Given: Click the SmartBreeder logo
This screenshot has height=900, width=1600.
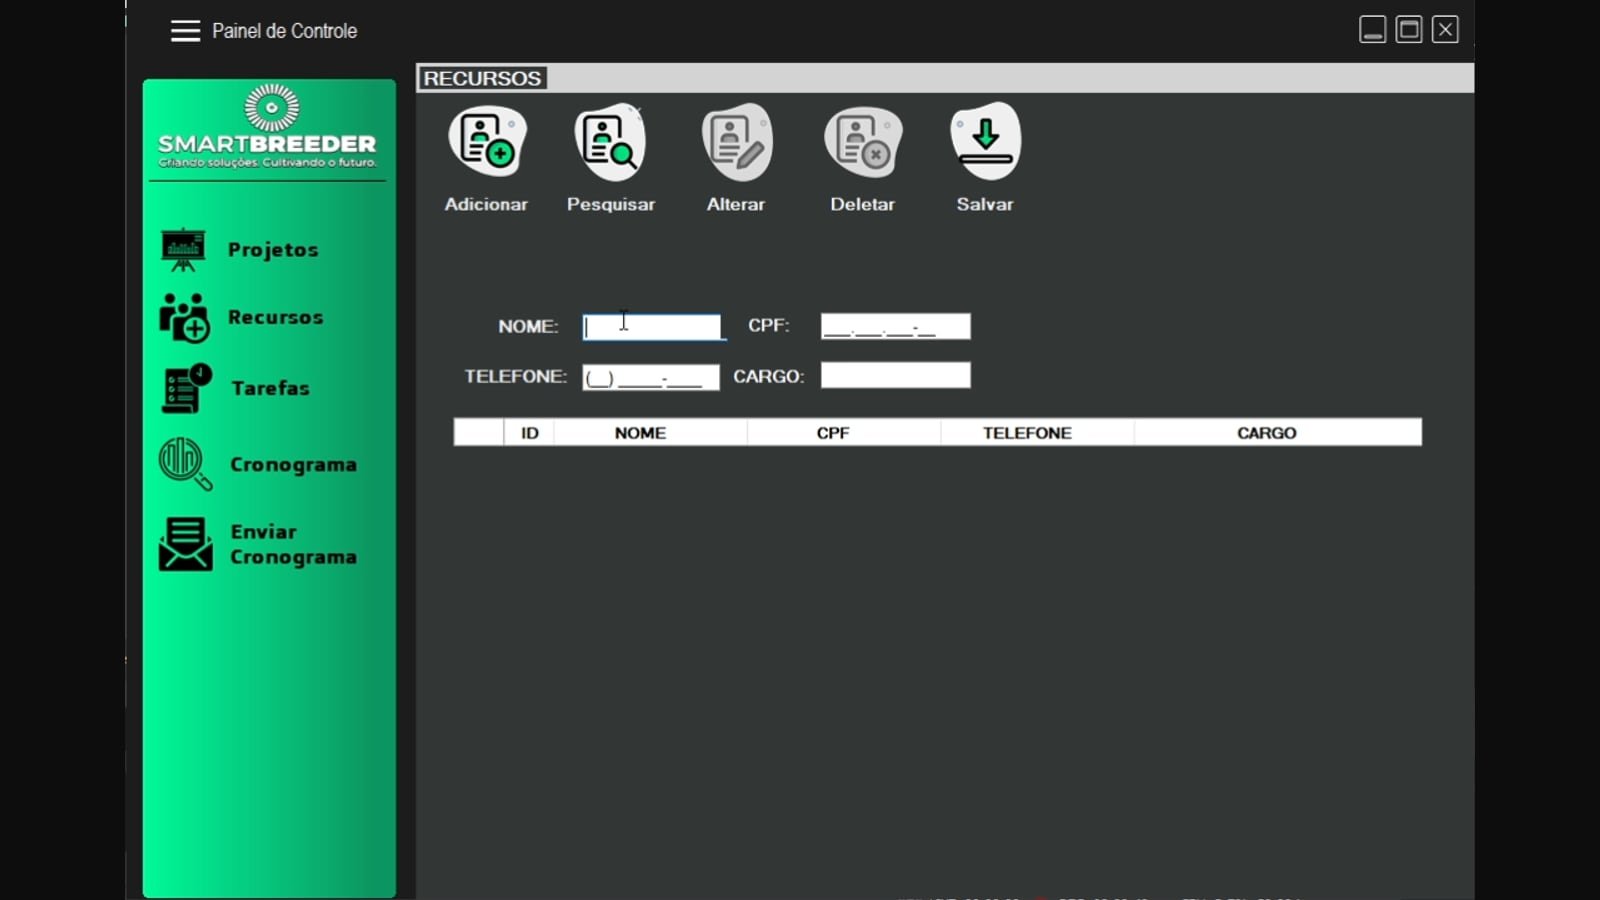Looking at the screenshot, I should pyautogui.click(x=268, y=127).
